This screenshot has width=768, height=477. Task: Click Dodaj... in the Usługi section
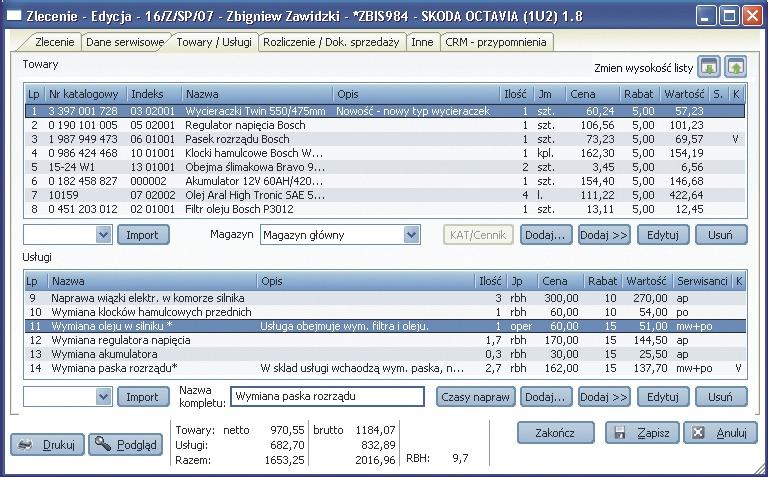546,397
